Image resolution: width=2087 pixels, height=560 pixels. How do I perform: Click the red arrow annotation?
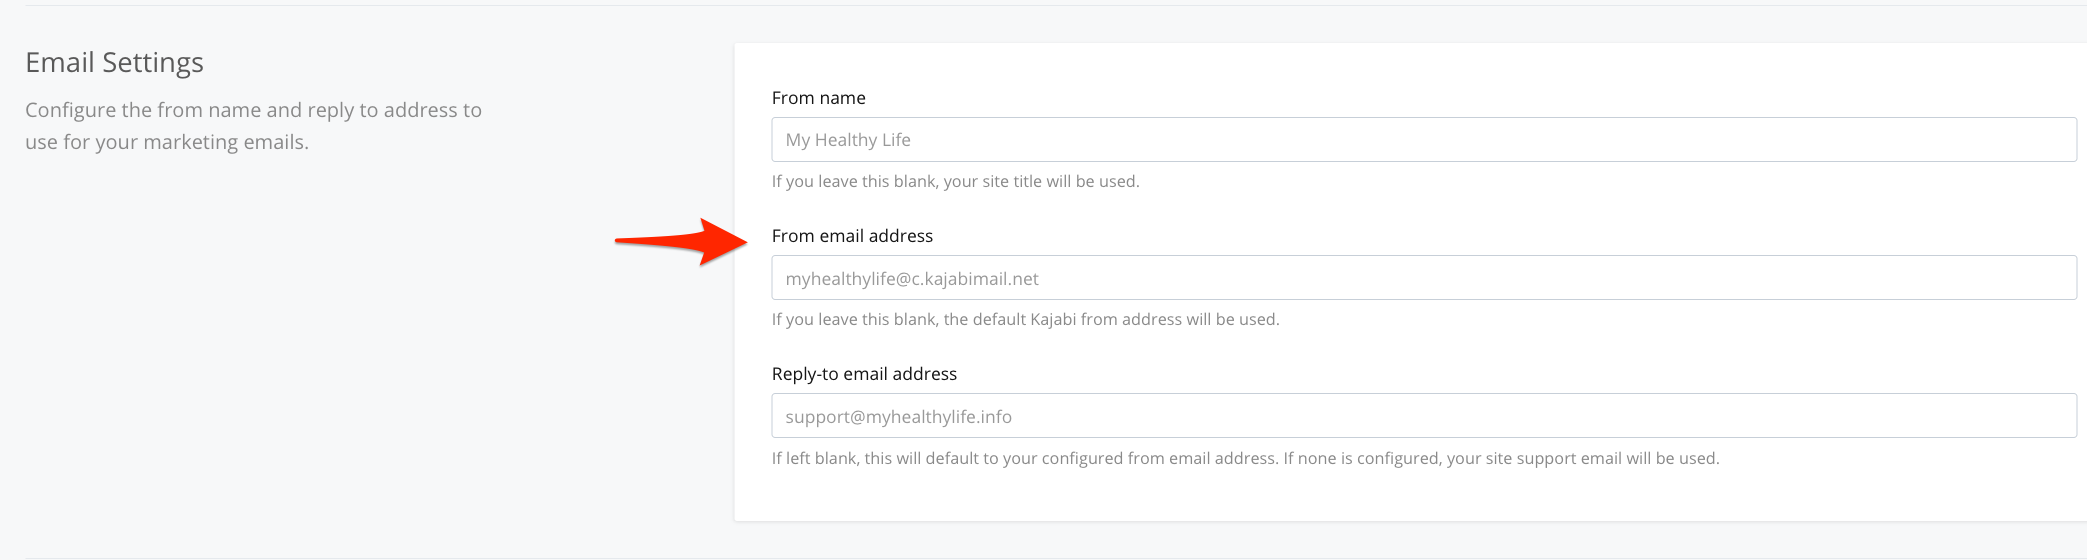coord(681,241)
